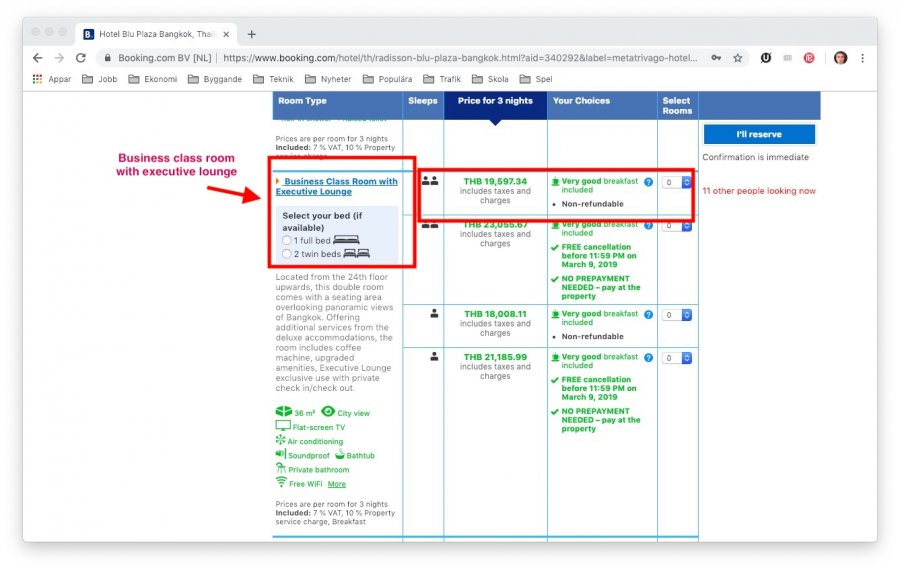Open room quantity dropdown for THB 21,185.99
The width and height of the screenshot is (900, 570).
click(677, 357)
